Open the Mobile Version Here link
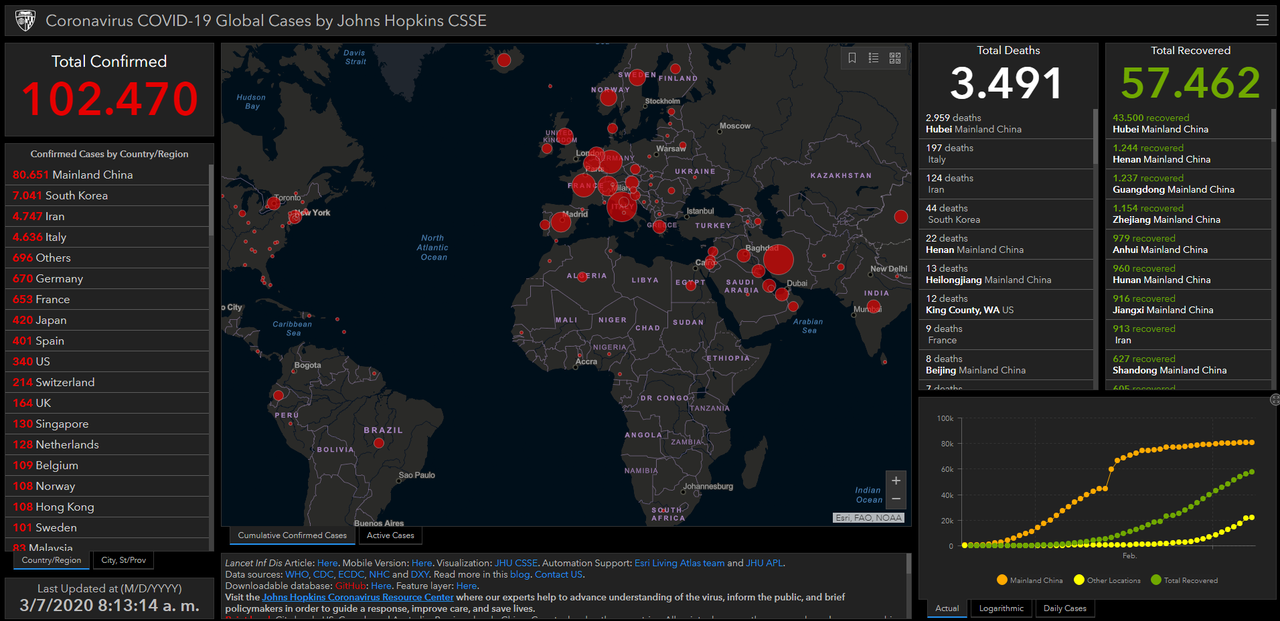This screenshot has width=1280, height=621. (x=422, y=563)
